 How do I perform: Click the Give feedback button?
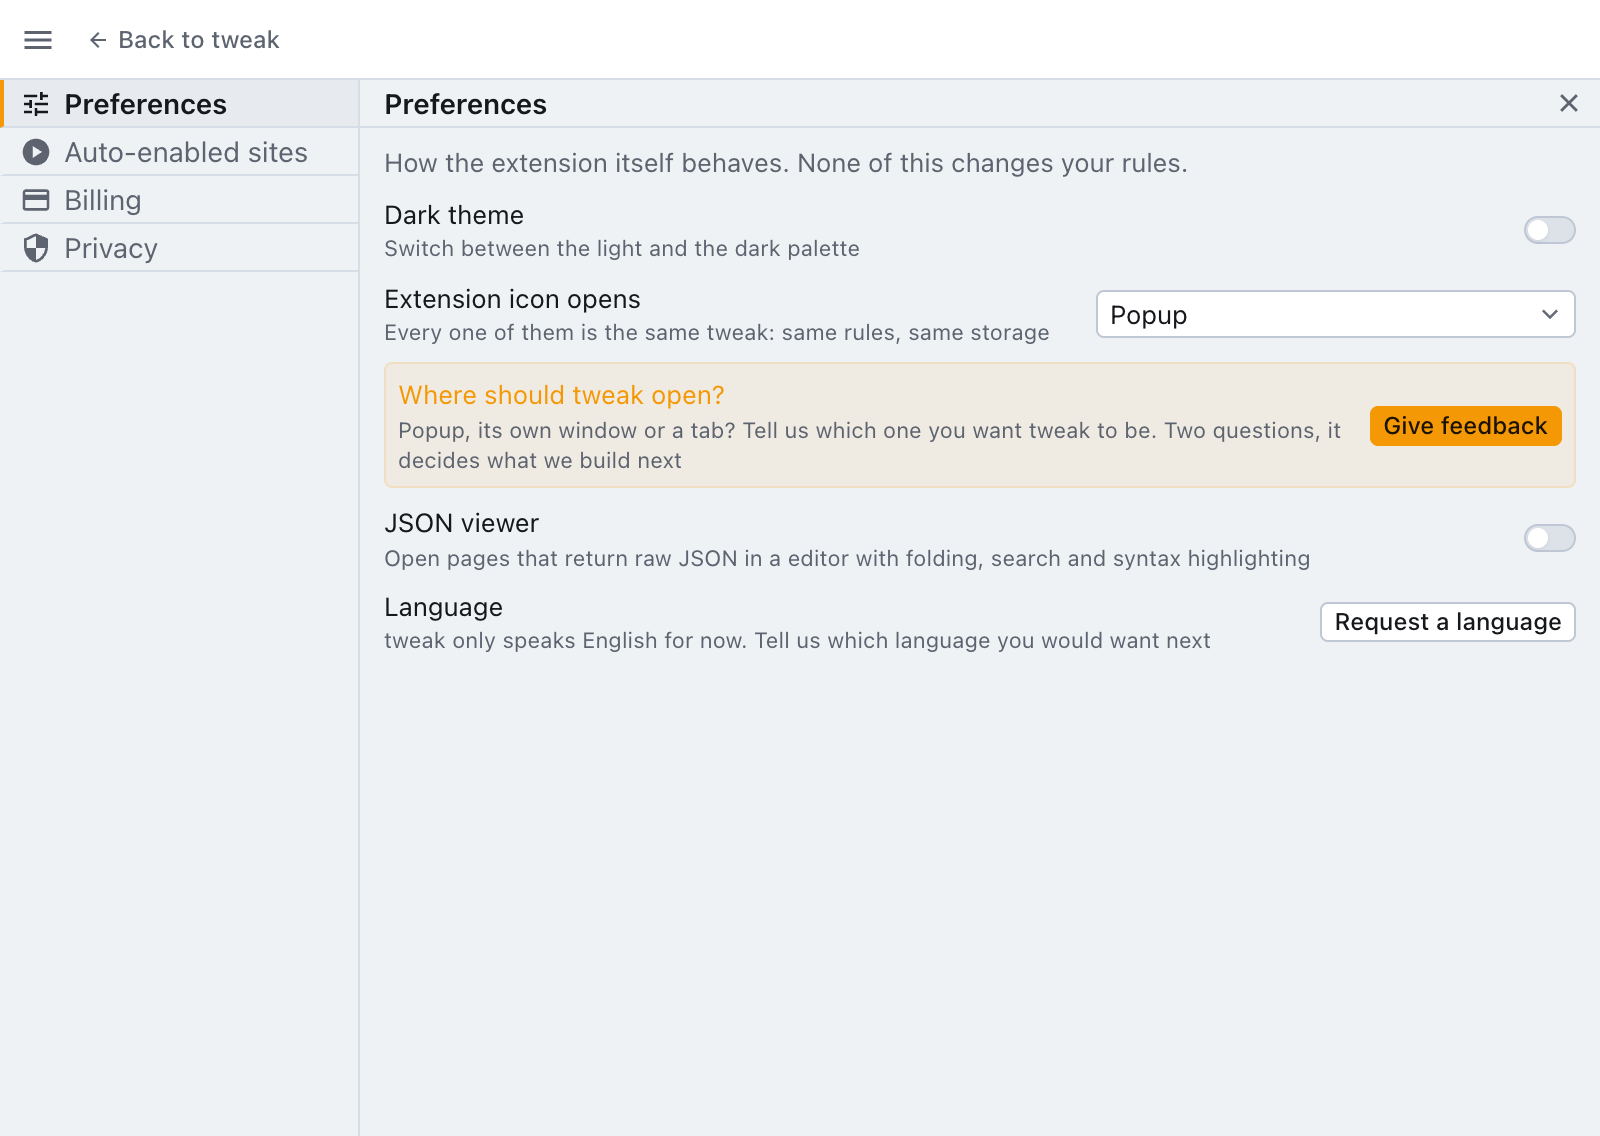tap(1466, 426)
